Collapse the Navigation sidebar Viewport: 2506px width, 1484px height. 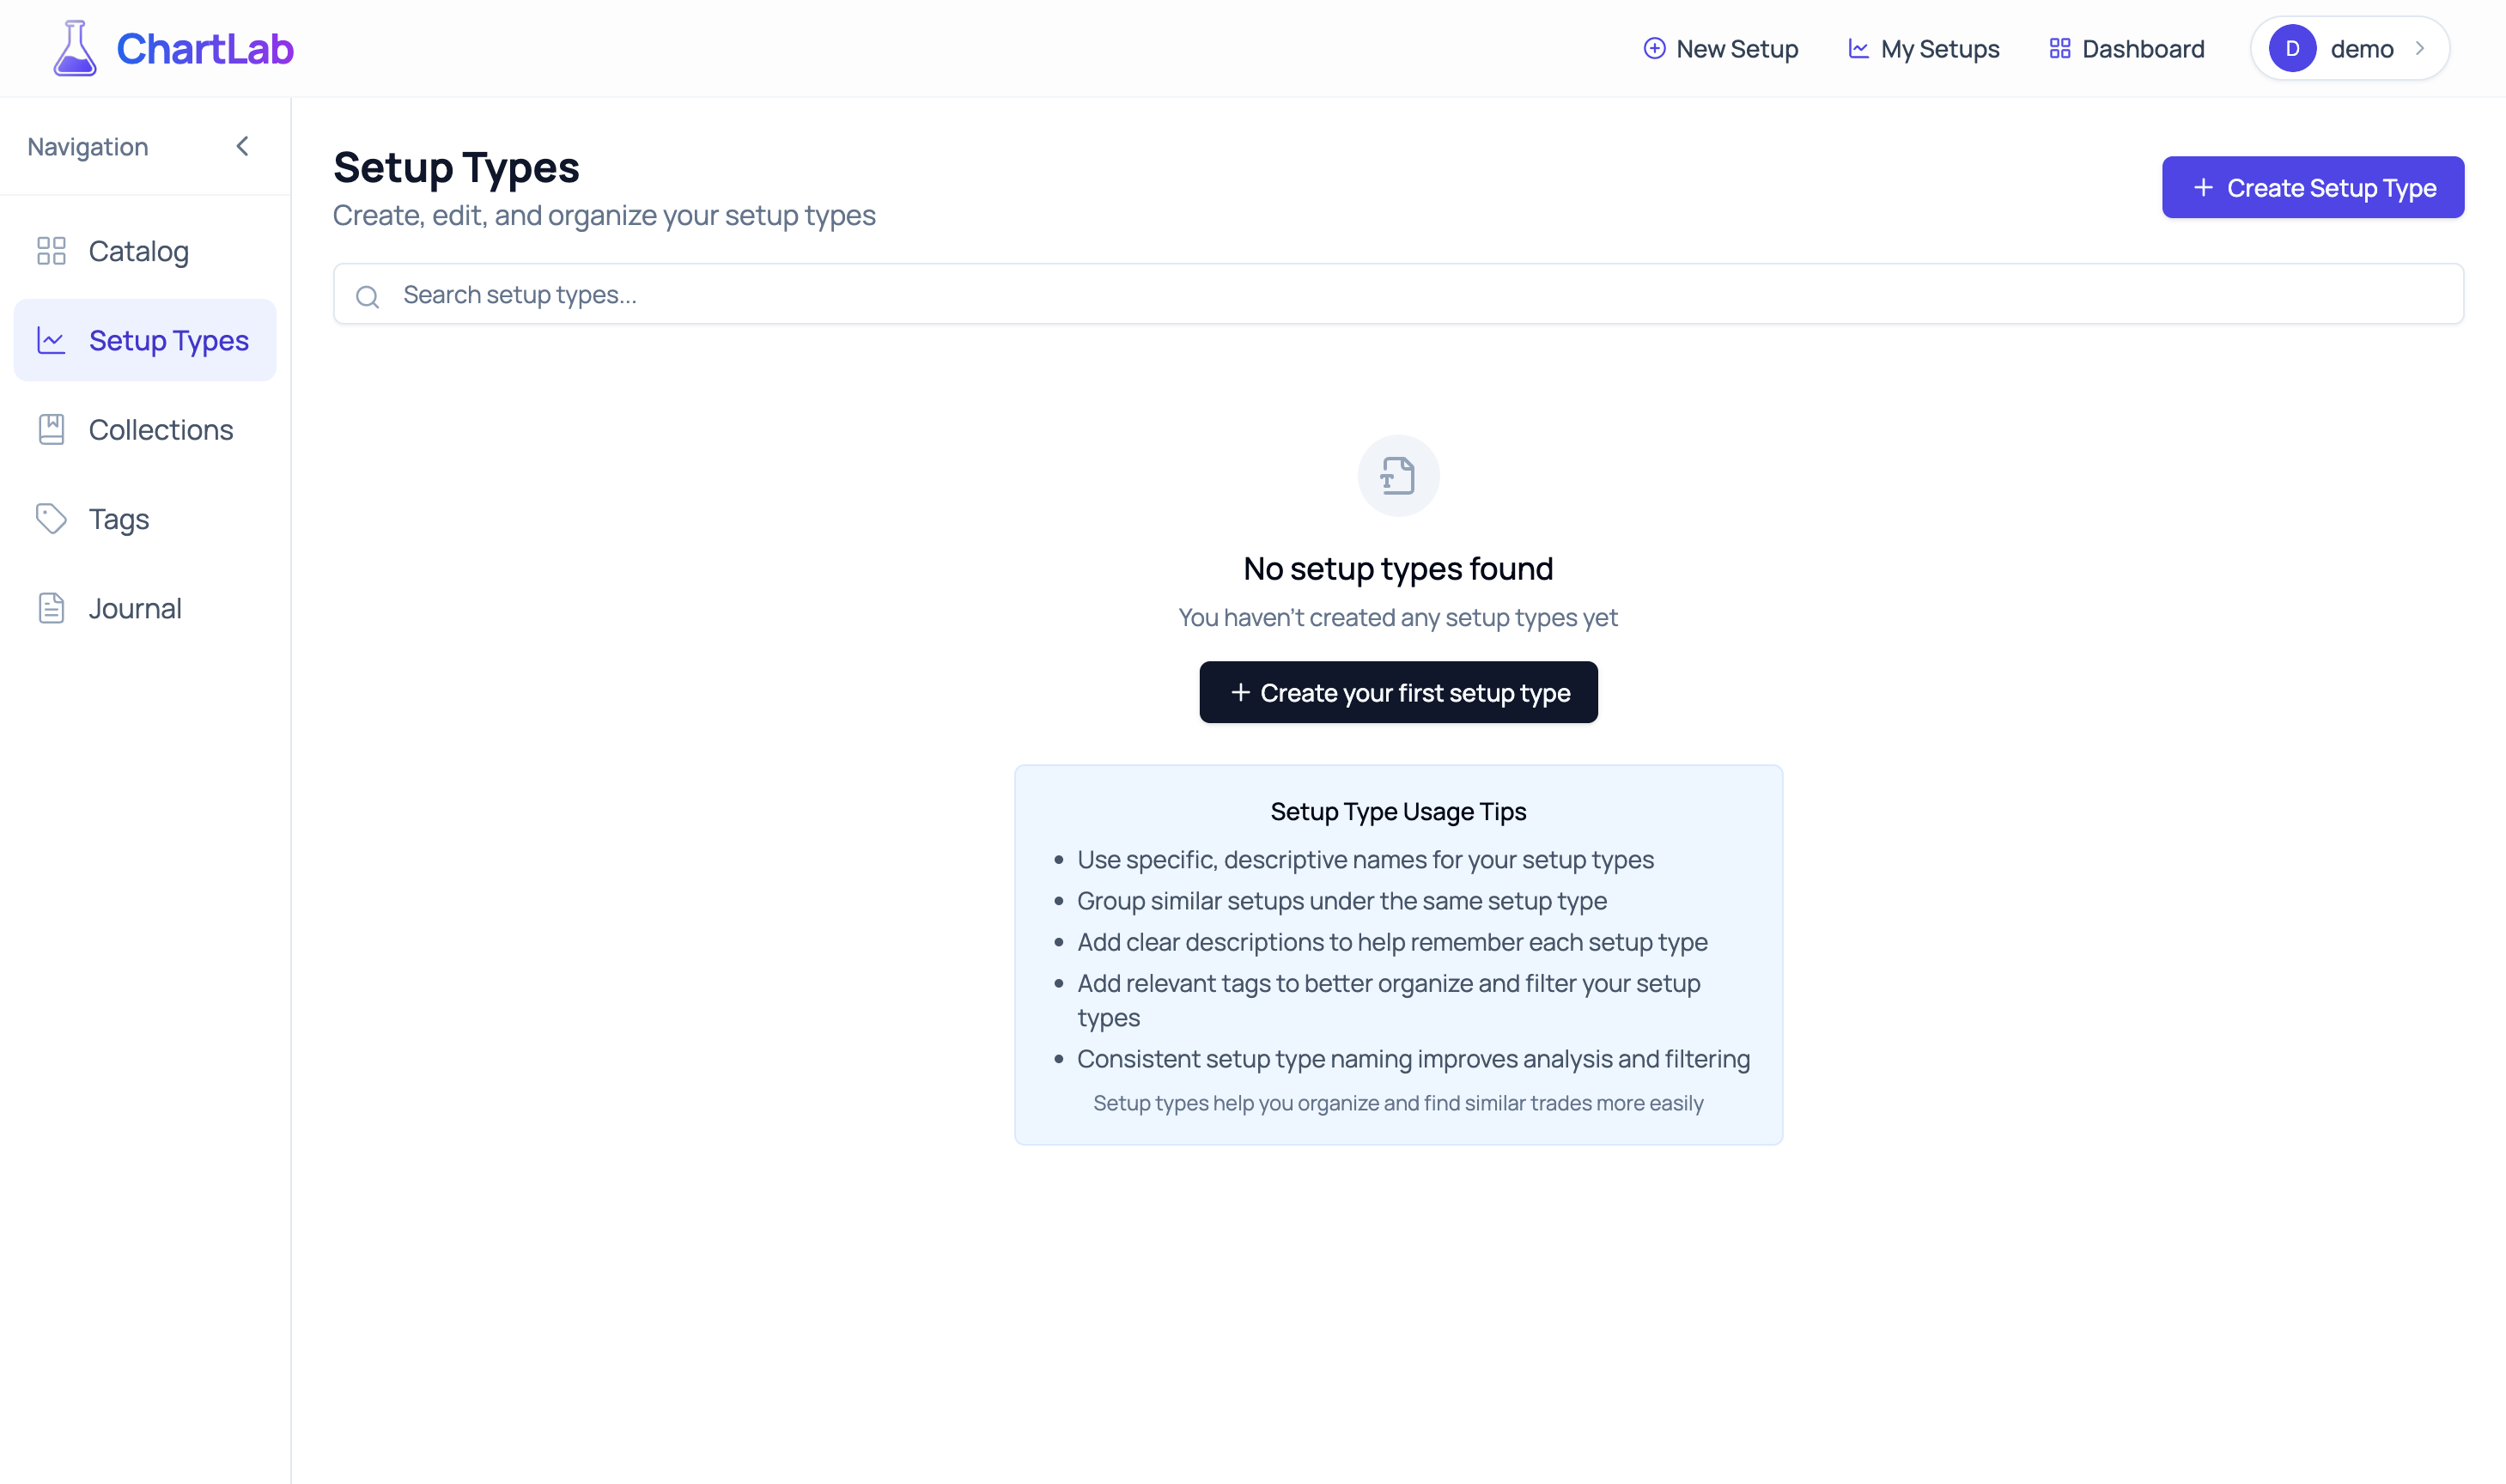click(x=242, y=146)
